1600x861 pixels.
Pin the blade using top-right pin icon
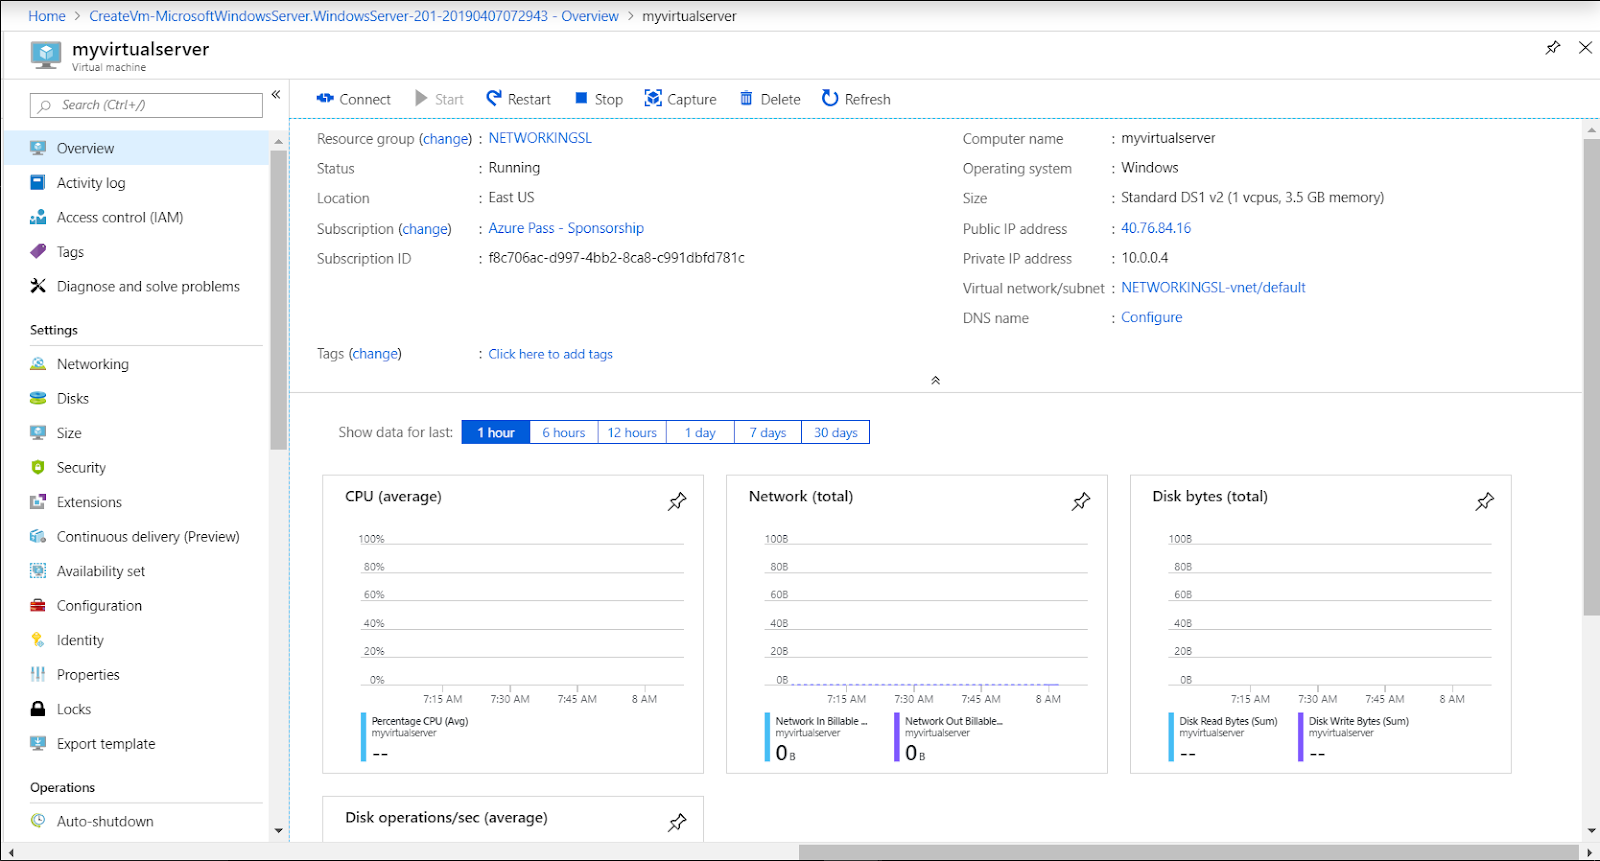[1553, 47]
